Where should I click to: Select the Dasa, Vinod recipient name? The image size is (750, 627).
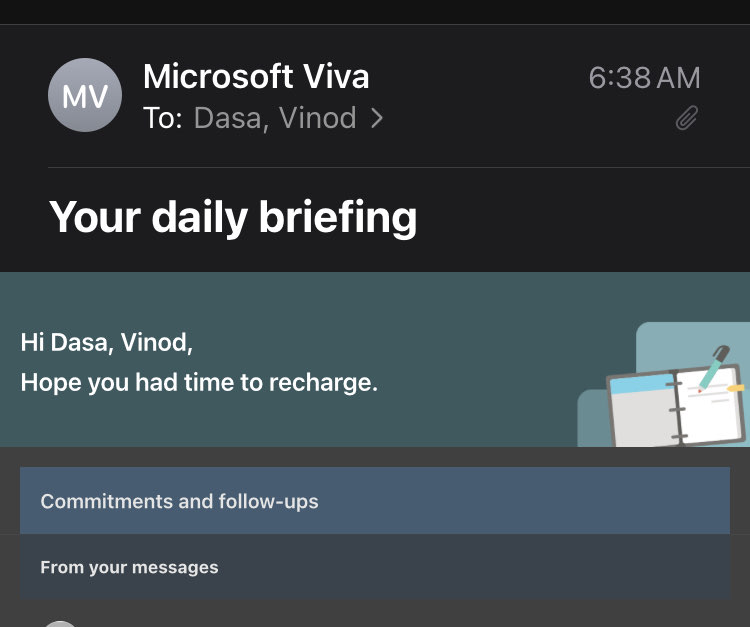pos(274,119)
